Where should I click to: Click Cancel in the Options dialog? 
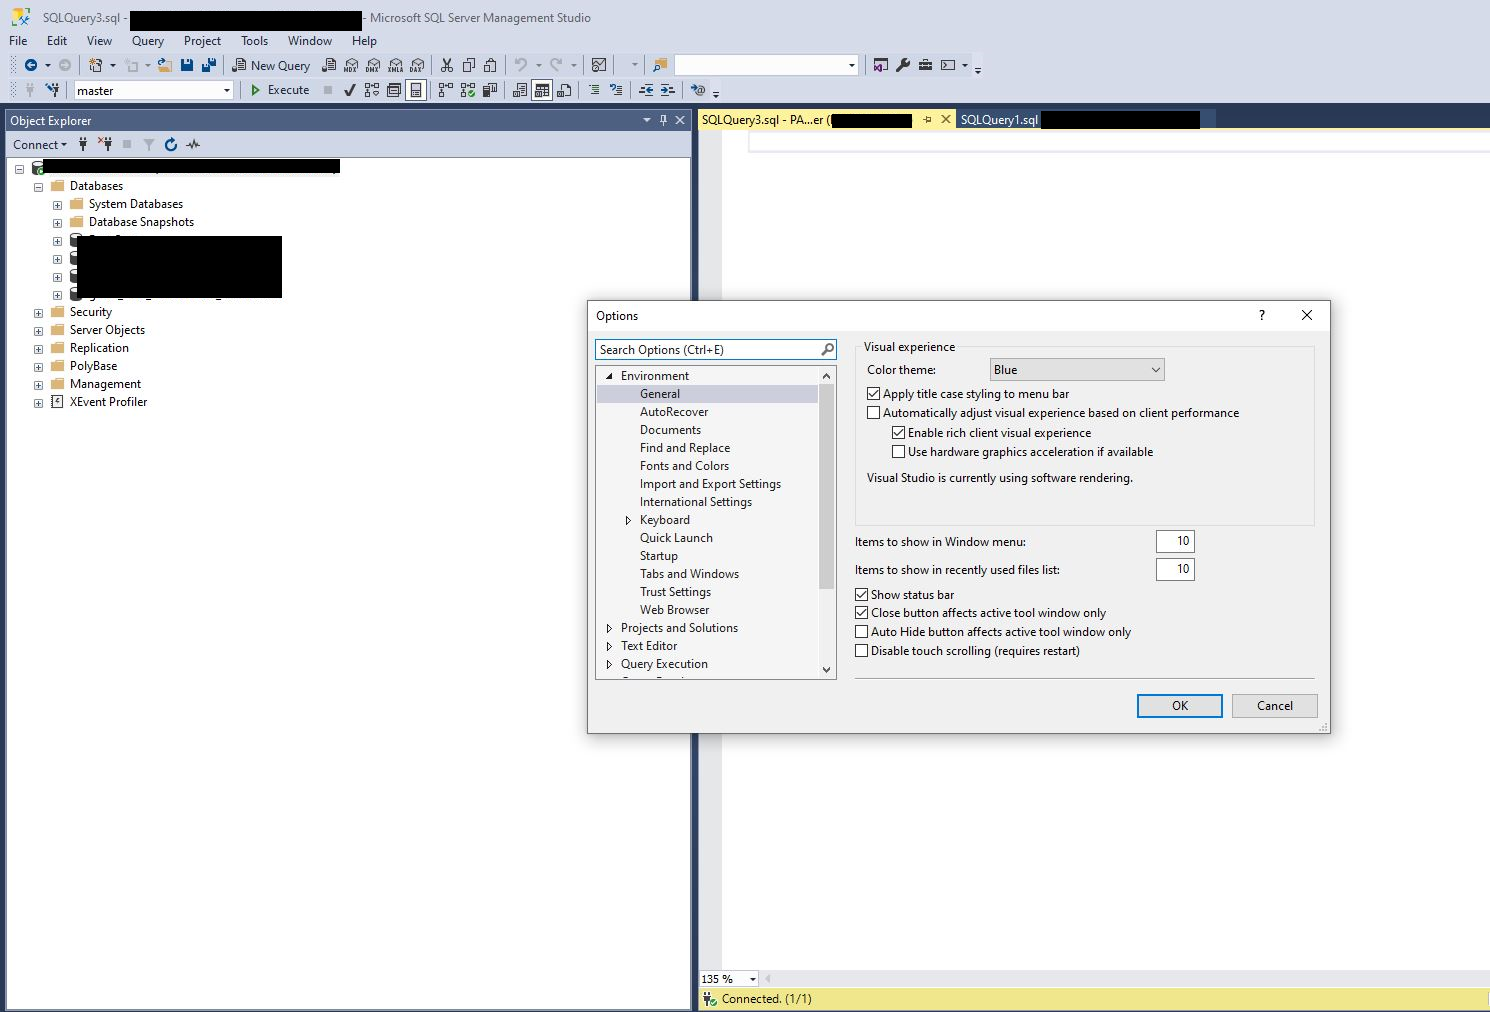1275,706
